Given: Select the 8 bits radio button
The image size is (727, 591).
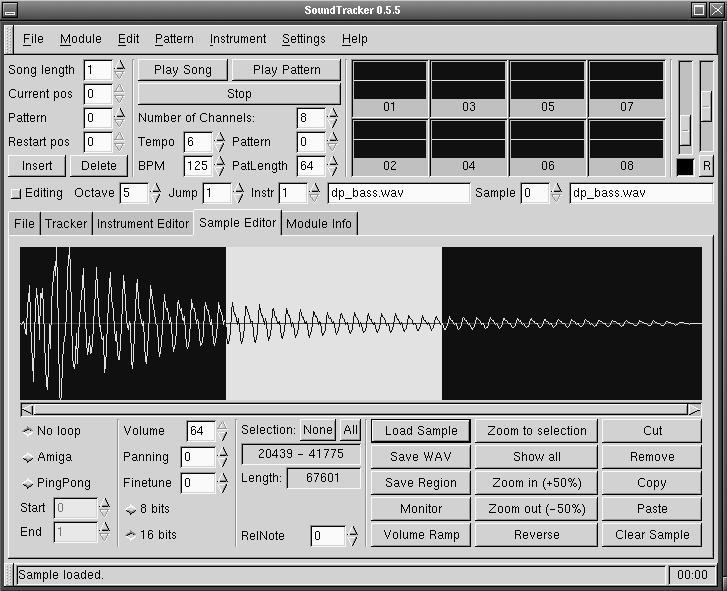Looking at the screenshot, I should pyautogui.click(x=130, y=509).
